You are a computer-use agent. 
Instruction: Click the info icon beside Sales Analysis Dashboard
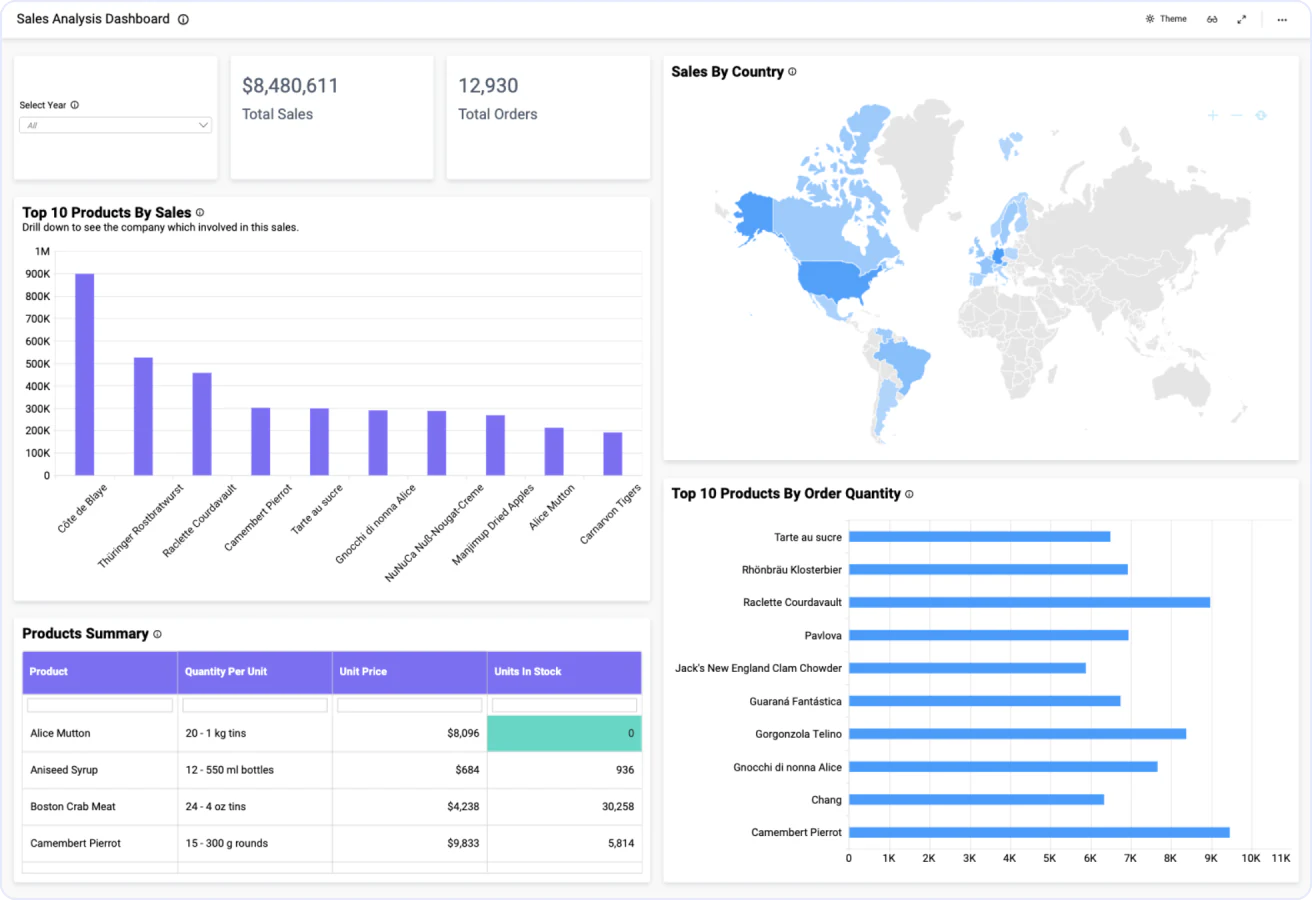pyautogui.click(x=183, y=20)
